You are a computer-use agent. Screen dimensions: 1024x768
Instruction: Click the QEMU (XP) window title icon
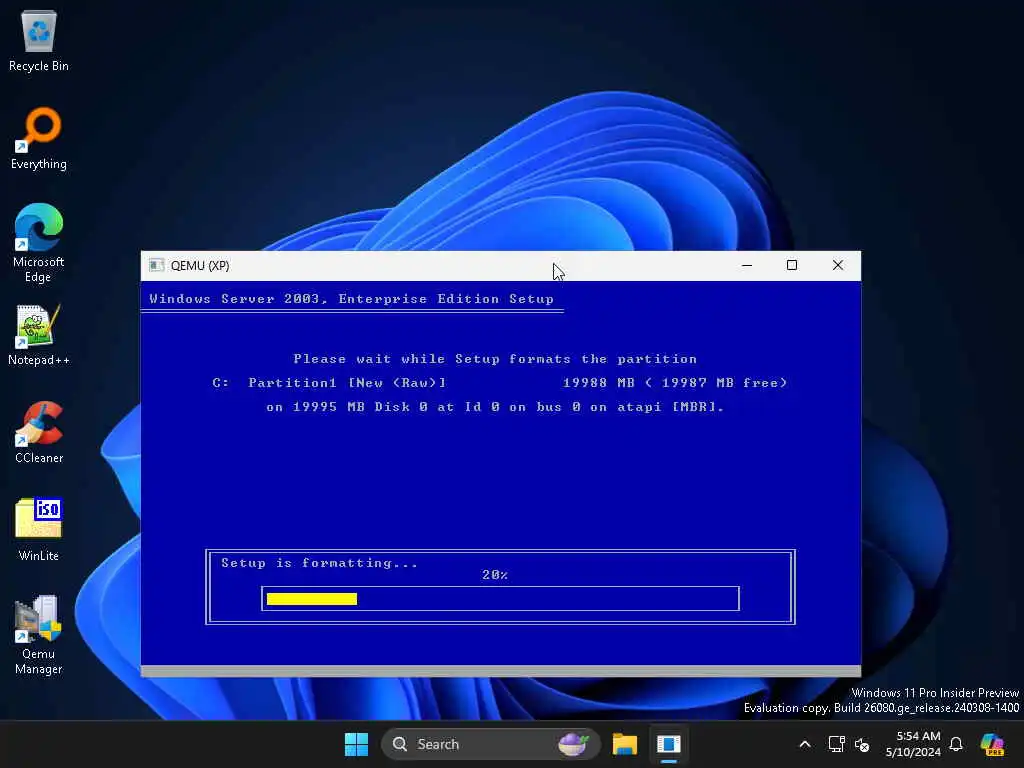coord(156,265)
